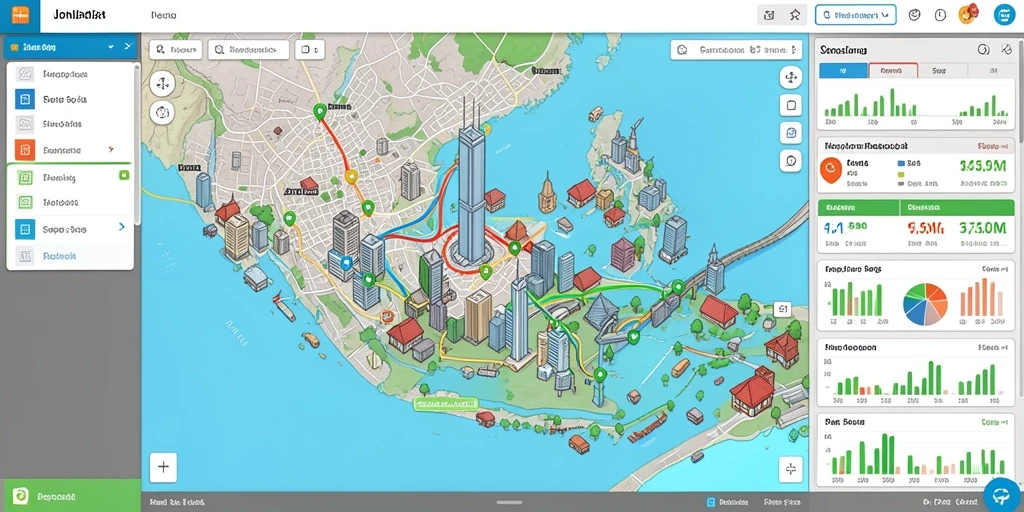Click the plus zoom button on map

click(163, 467)
